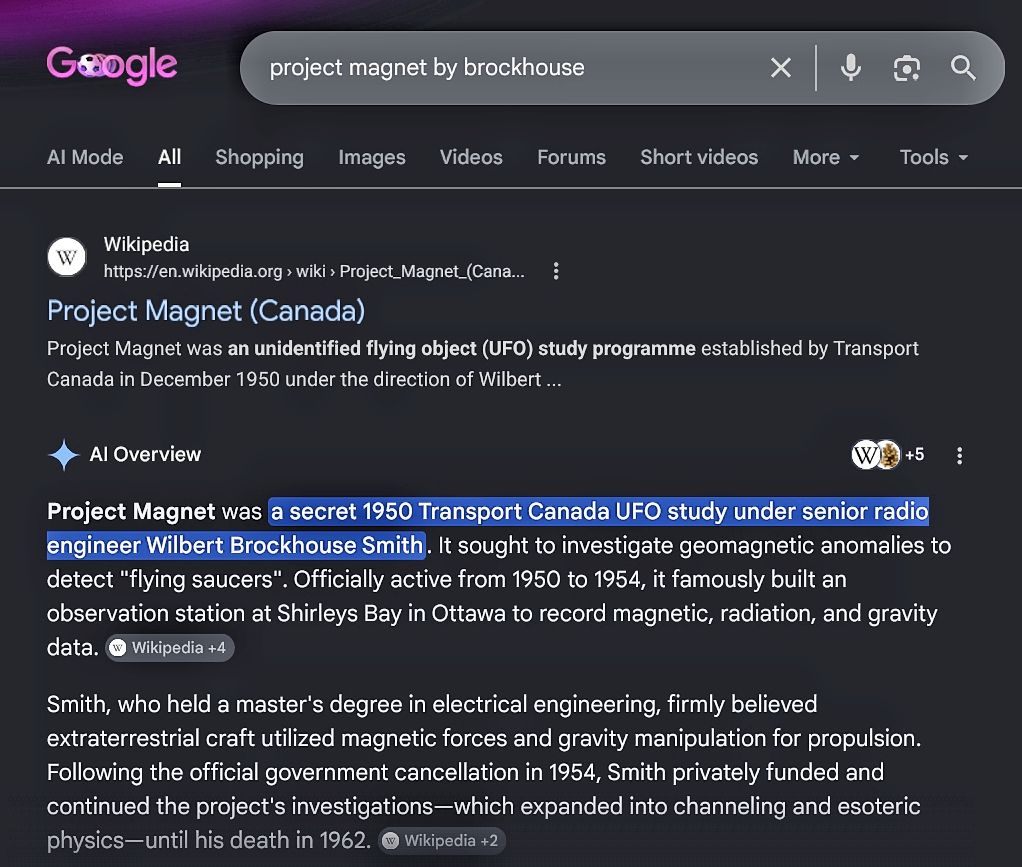Clear the search query with the X icon
The width and height of the screenshot is (1022, 867).
pos(780,68)
